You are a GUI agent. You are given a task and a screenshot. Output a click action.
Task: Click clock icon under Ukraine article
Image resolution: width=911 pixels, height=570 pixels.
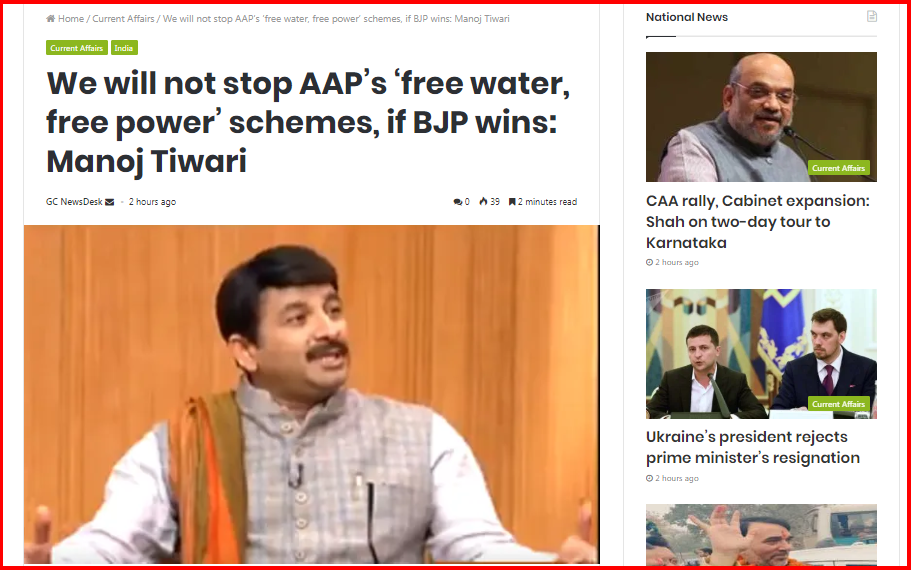650,479
